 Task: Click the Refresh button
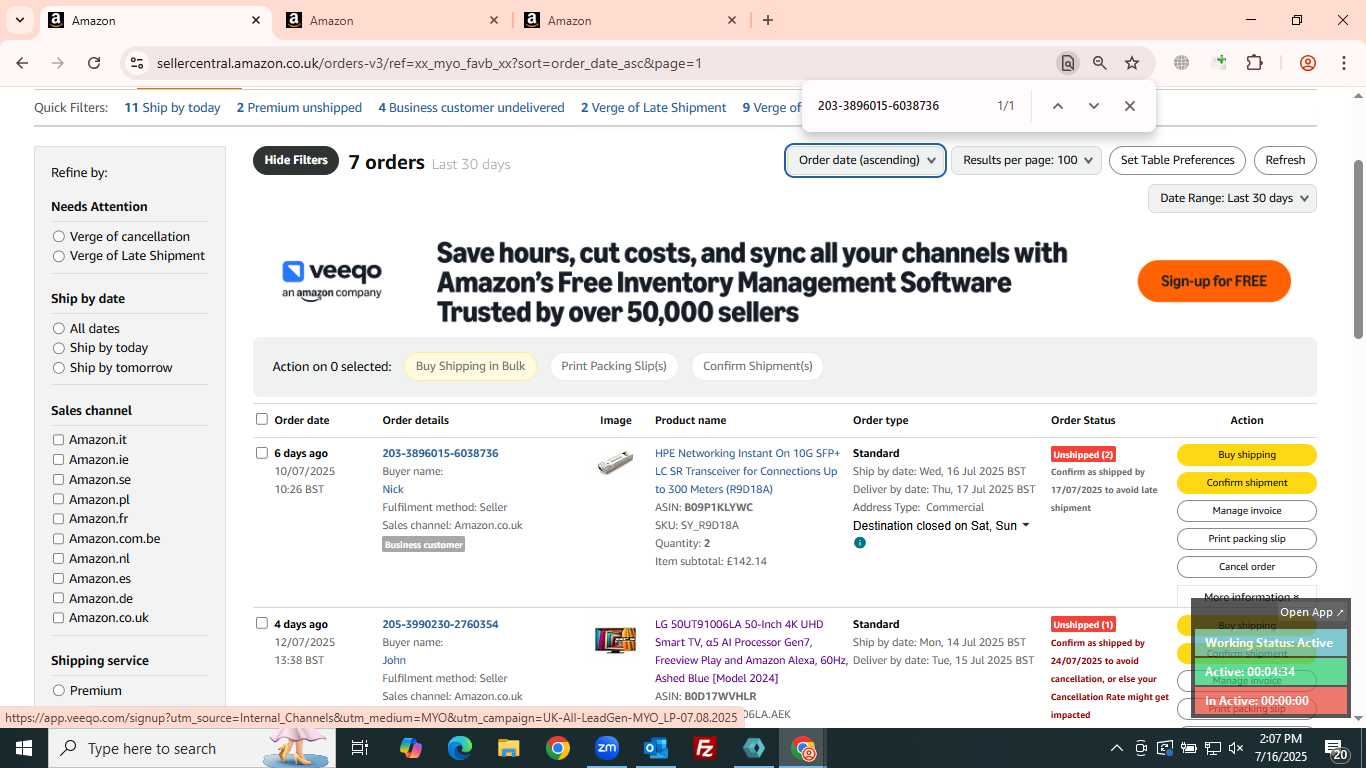[x=1285, y=160]
